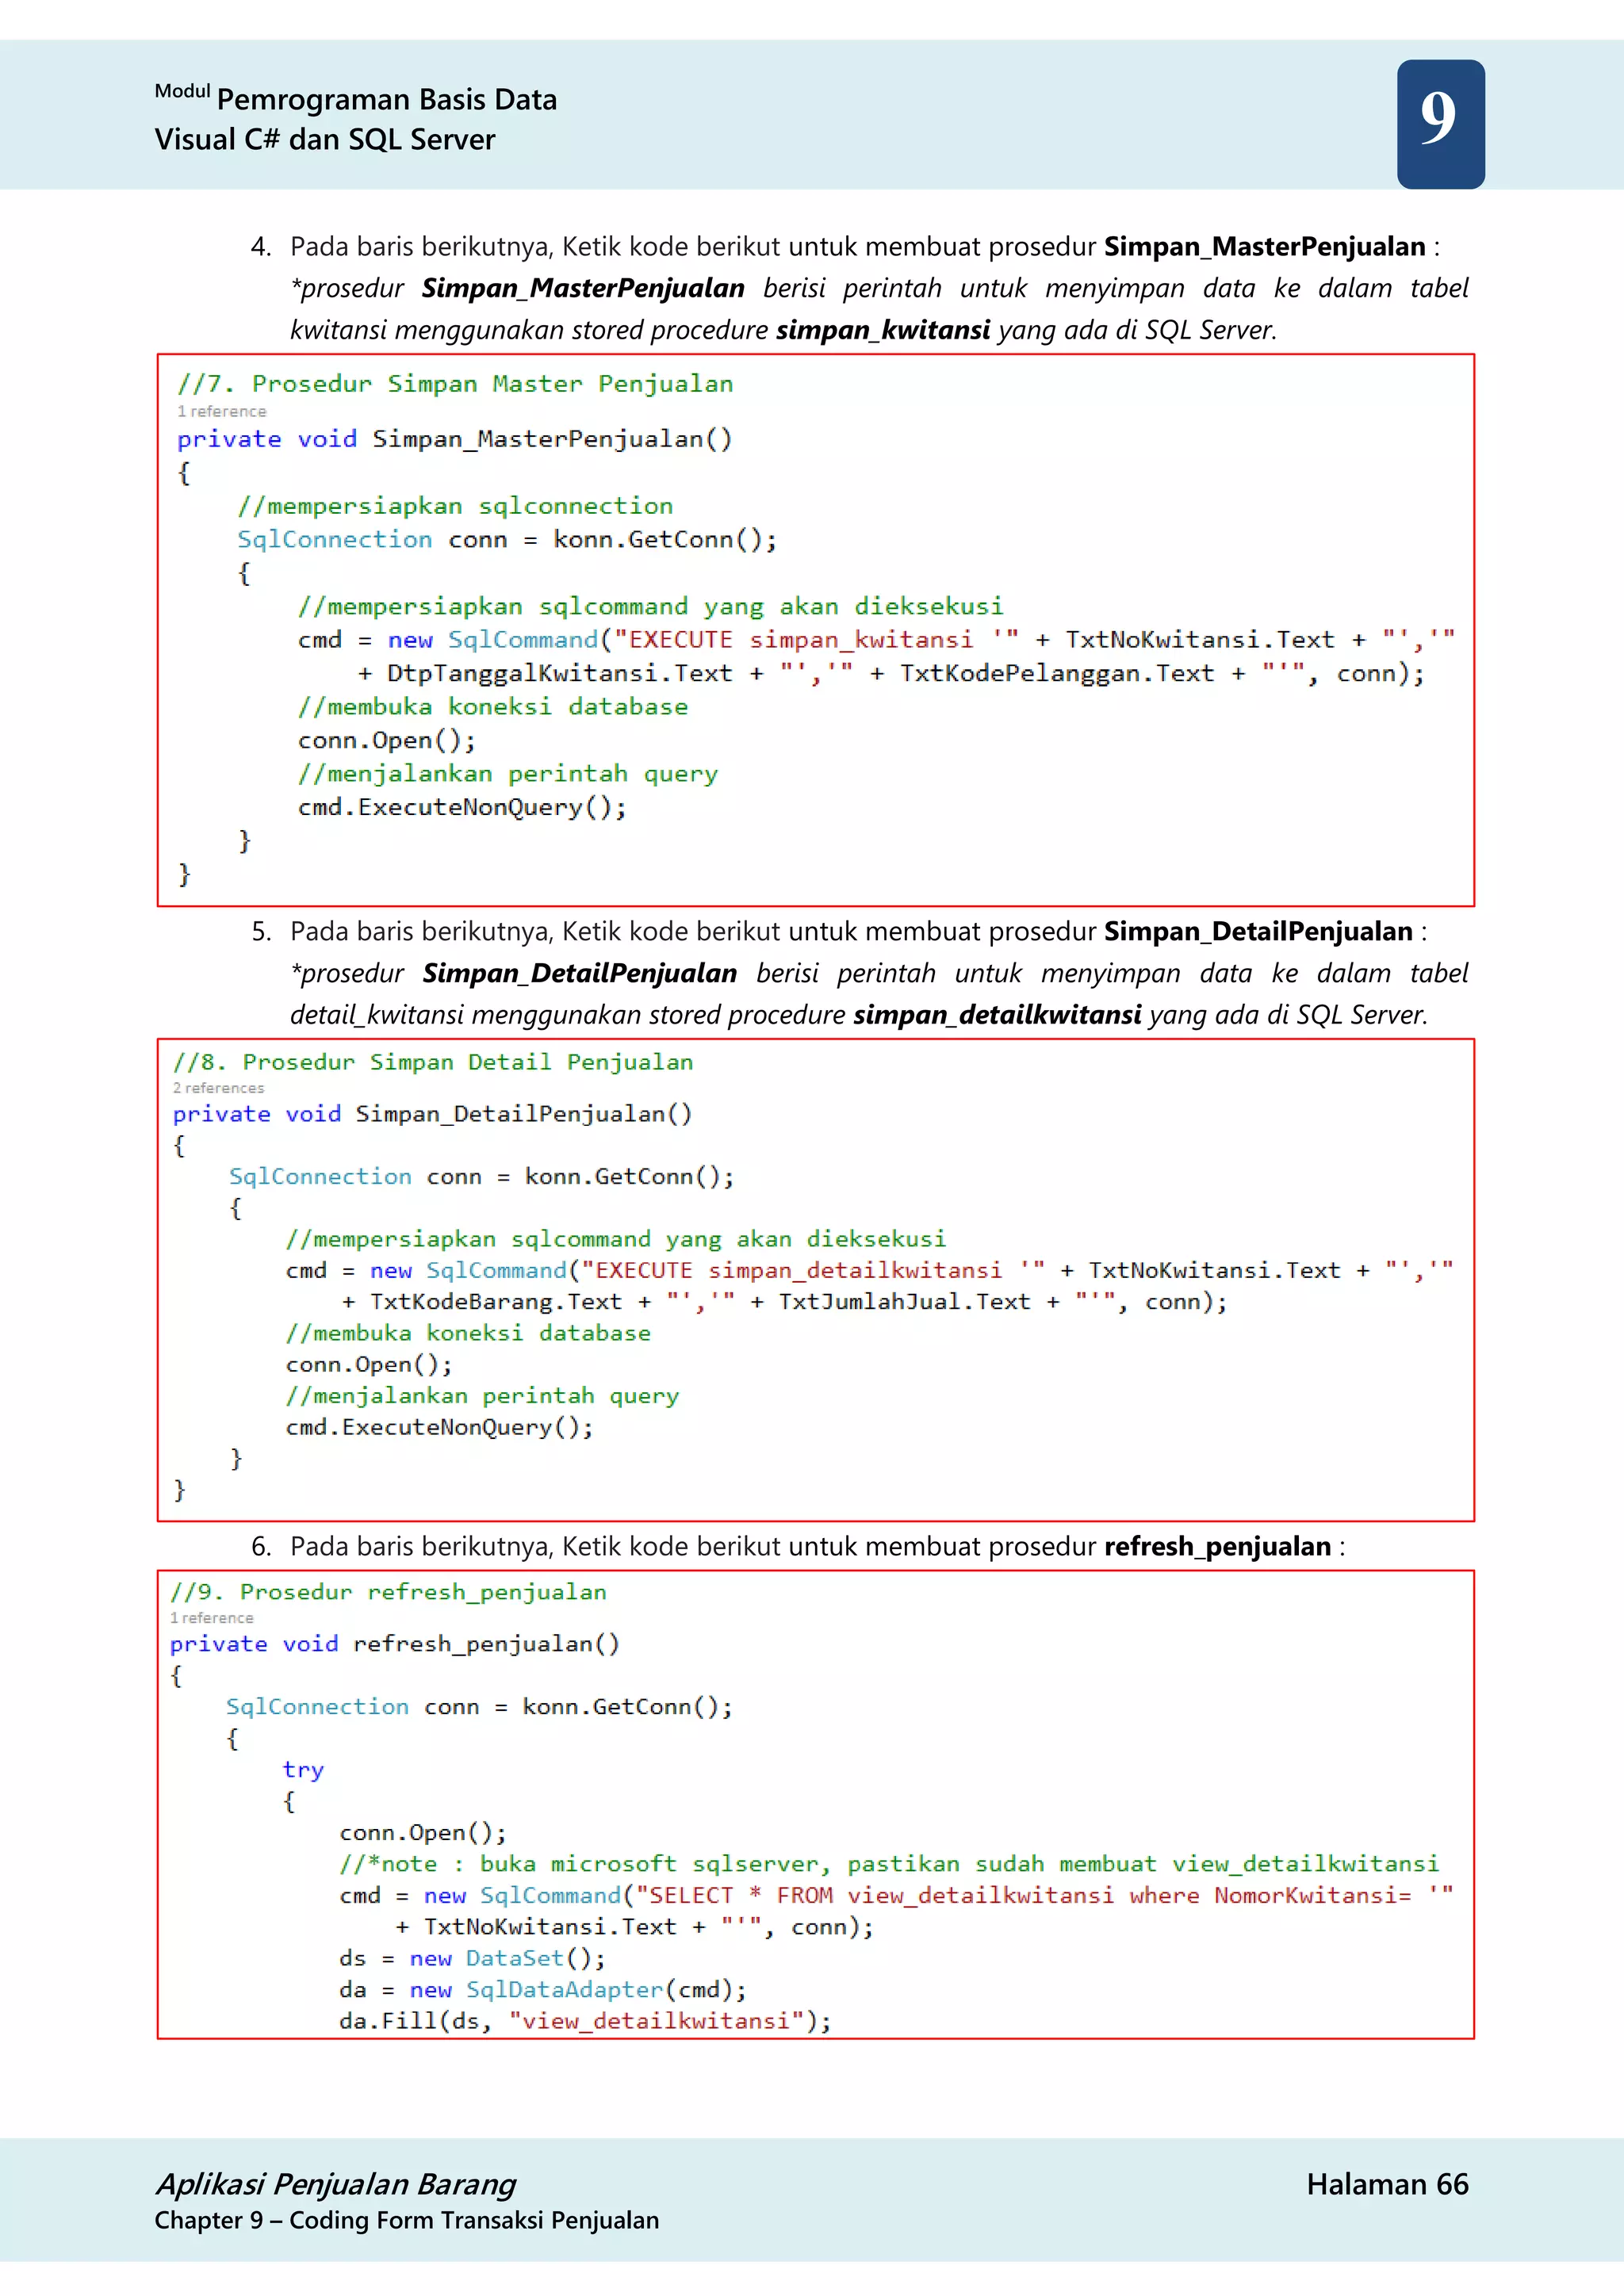
Task: Click '1 reference' above refresh_penjualan
Action: click(x=212, y=1618)
